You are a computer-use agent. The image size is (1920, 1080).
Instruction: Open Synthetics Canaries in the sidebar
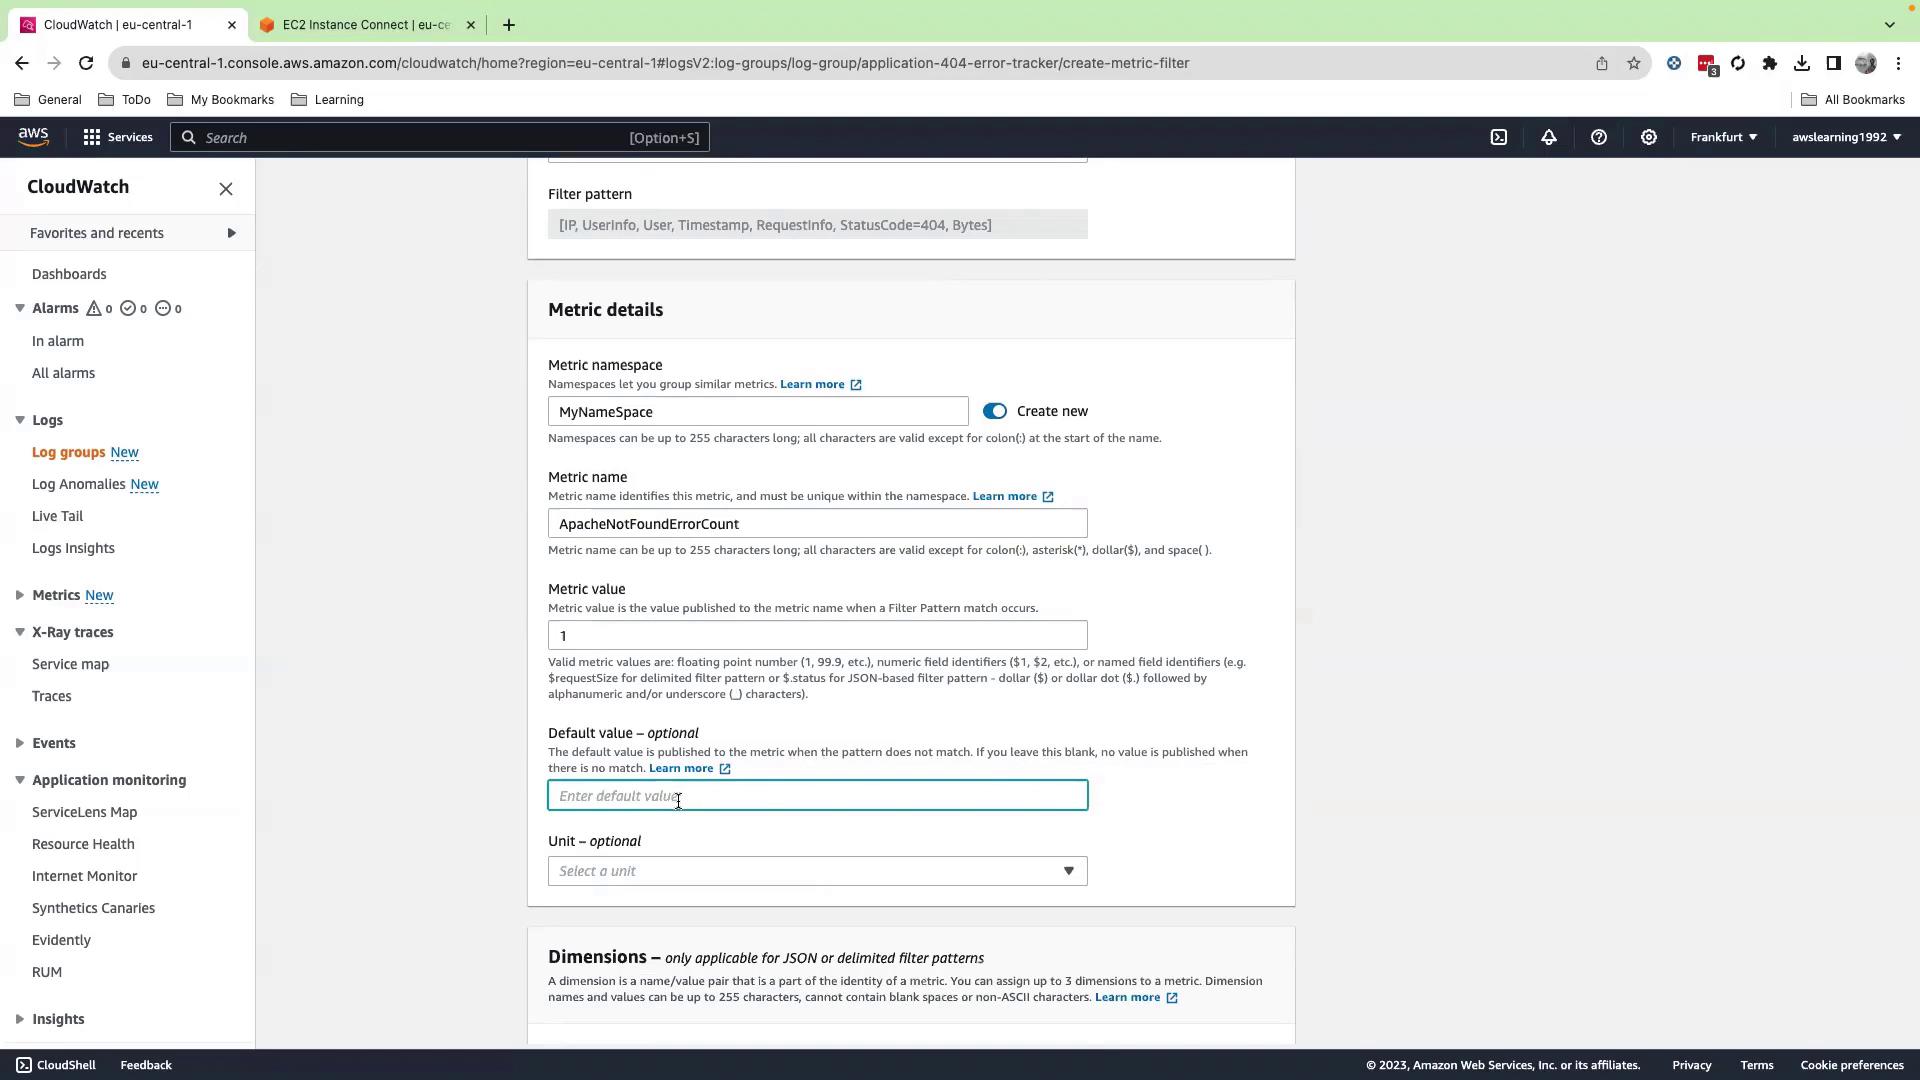(x=93, y=908)
